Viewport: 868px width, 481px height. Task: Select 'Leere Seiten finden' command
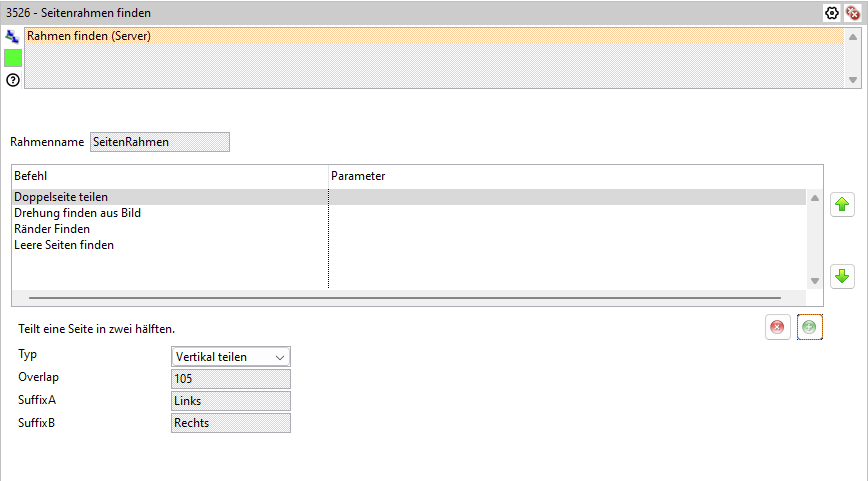click(64, 245)
